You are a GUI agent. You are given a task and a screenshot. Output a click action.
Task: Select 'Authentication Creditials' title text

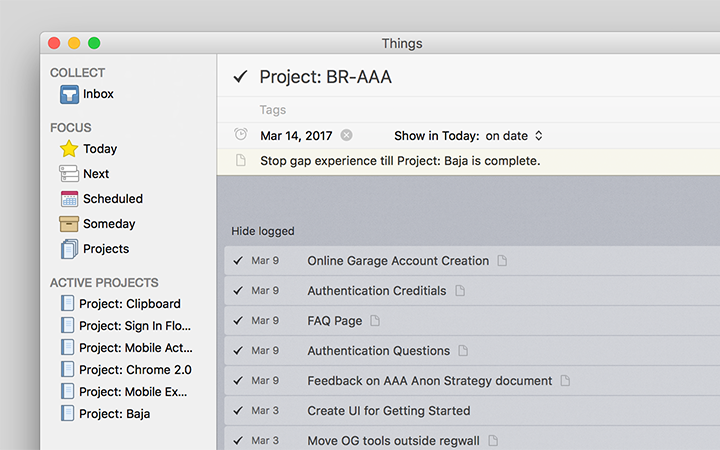[x=377, y=291]
